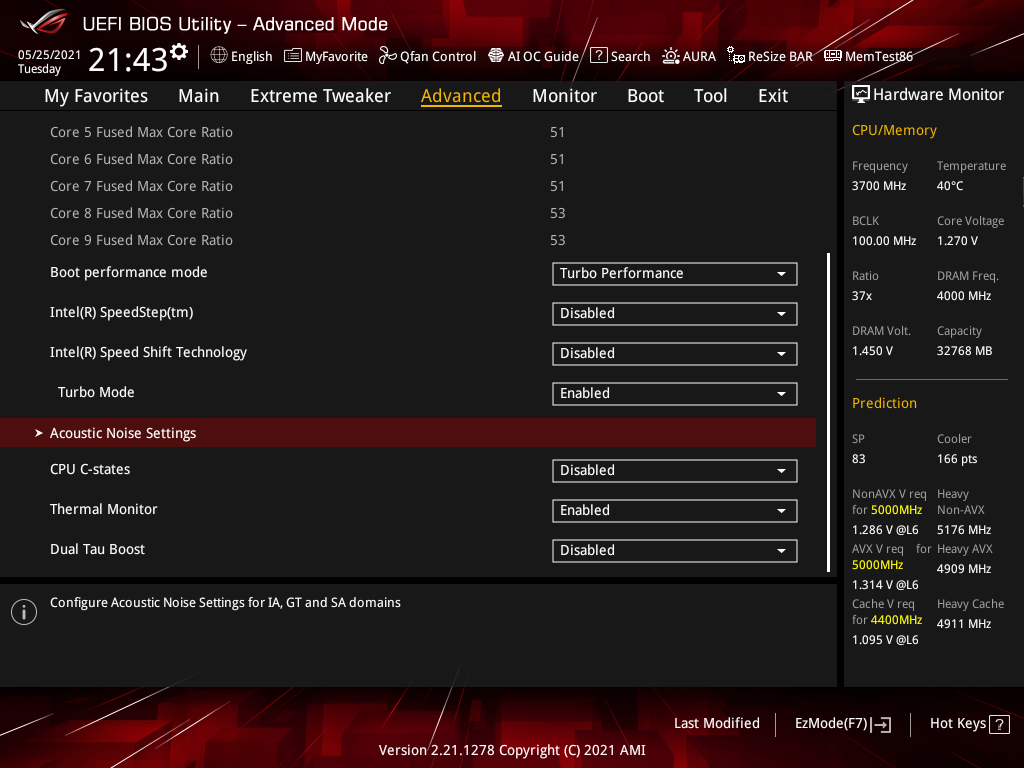Image resolution: width=1024 pixels, height=768 pixels.
Task: Click the Last Modified button
Action: click(x=716, y=724)
